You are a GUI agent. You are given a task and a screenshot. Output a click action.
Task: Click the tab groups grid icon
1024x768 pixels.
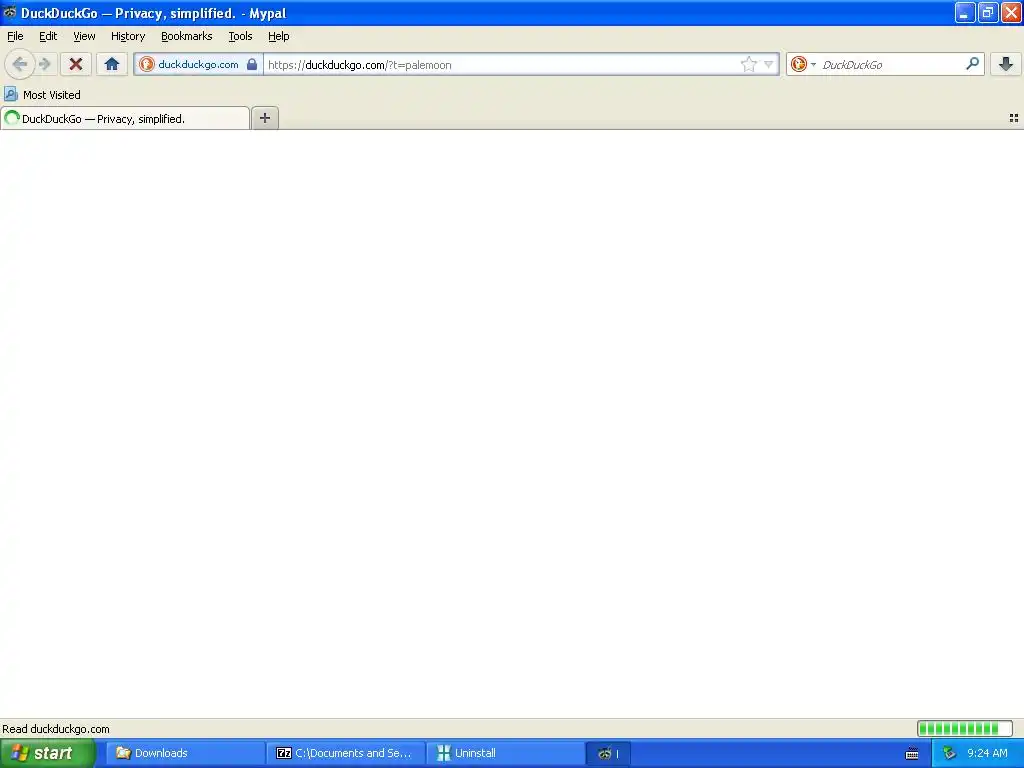pyautogui.click(x=1014, y=118)
